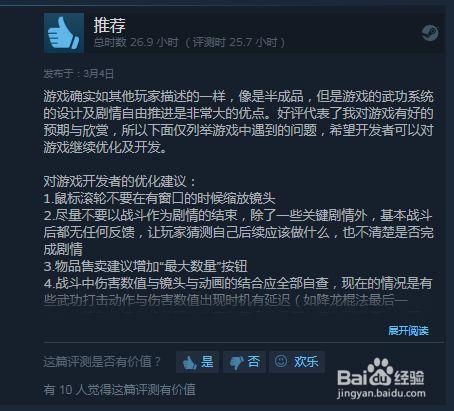Click the thumbs-down icon beside 否

tap(237, 362)
